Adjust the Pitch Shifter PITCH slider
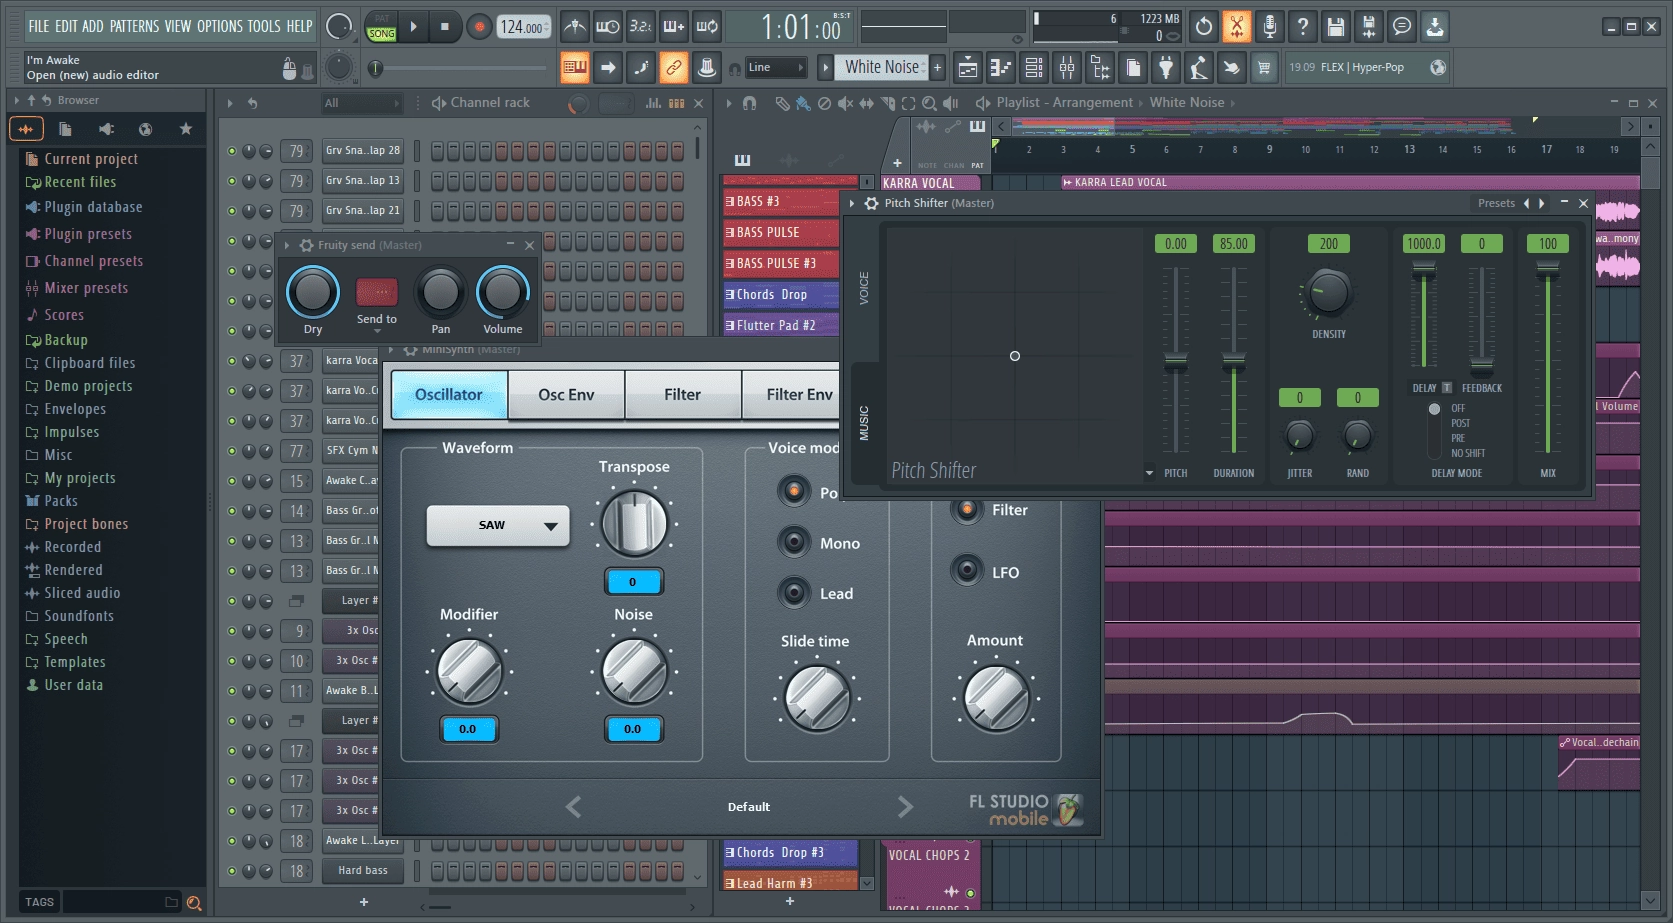 coord(1176,360)
